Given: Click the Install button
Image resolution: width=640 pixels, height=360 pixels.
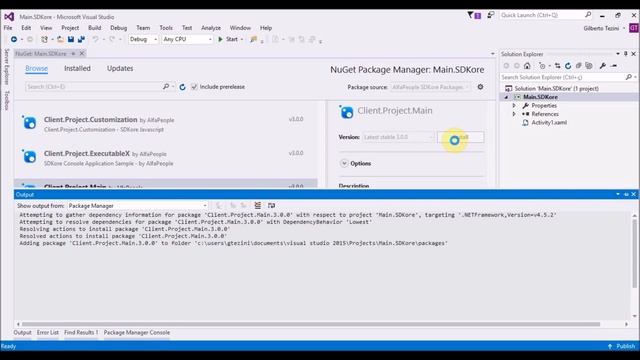Looking at the screenshot, I should 461,137.
